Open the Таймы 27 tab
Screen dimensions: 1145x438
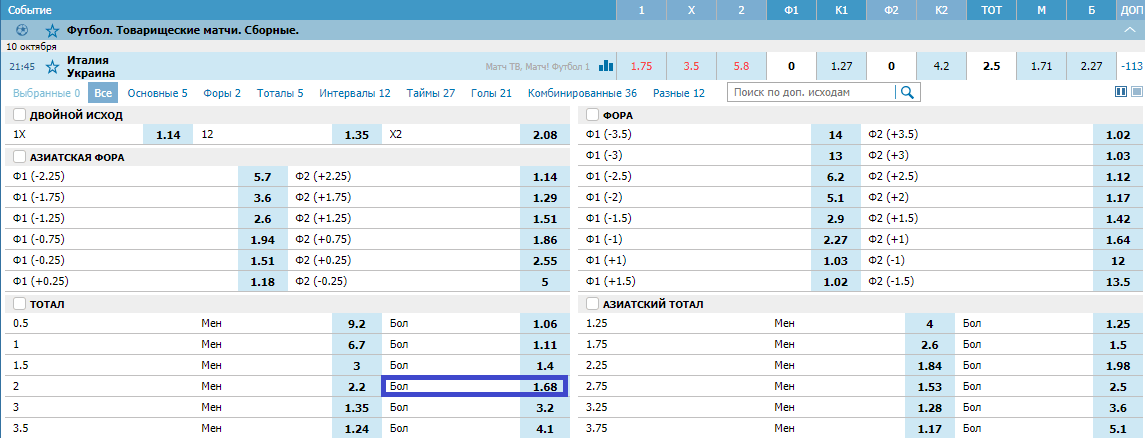point(431,93)
